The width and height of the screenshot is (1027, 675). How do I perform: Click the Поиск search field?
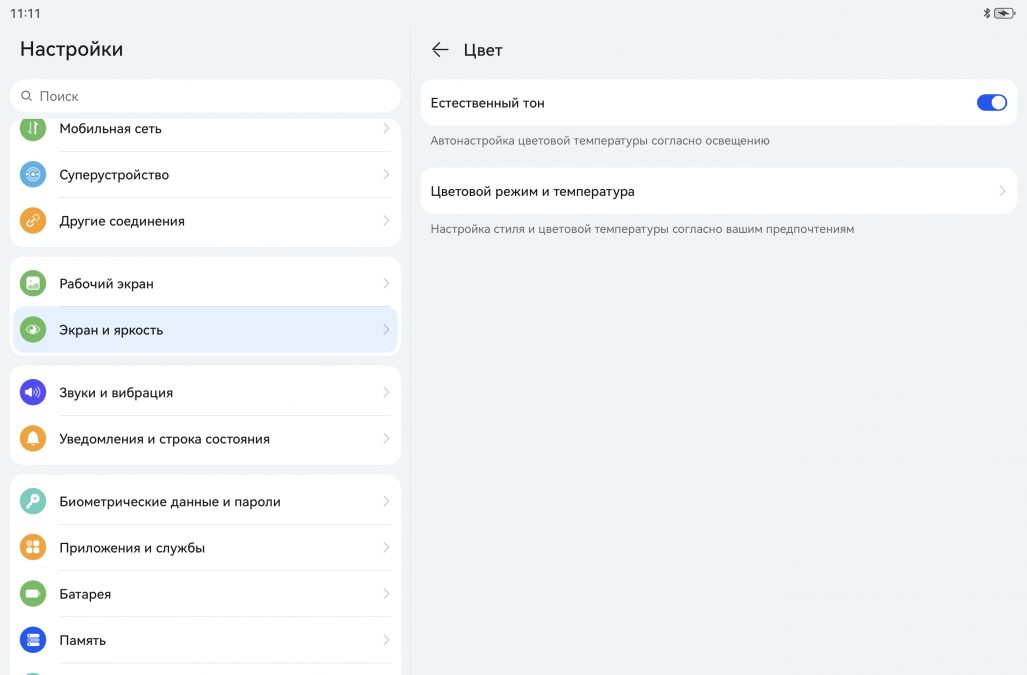(x=205, y=96)
